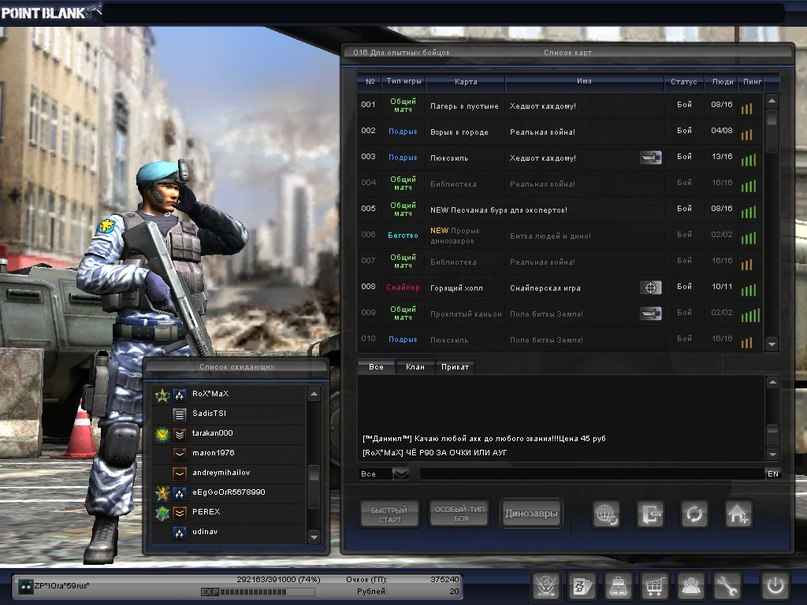807x605 pixels.
Task: Refresh the room list
Action: tap(693, 514)
